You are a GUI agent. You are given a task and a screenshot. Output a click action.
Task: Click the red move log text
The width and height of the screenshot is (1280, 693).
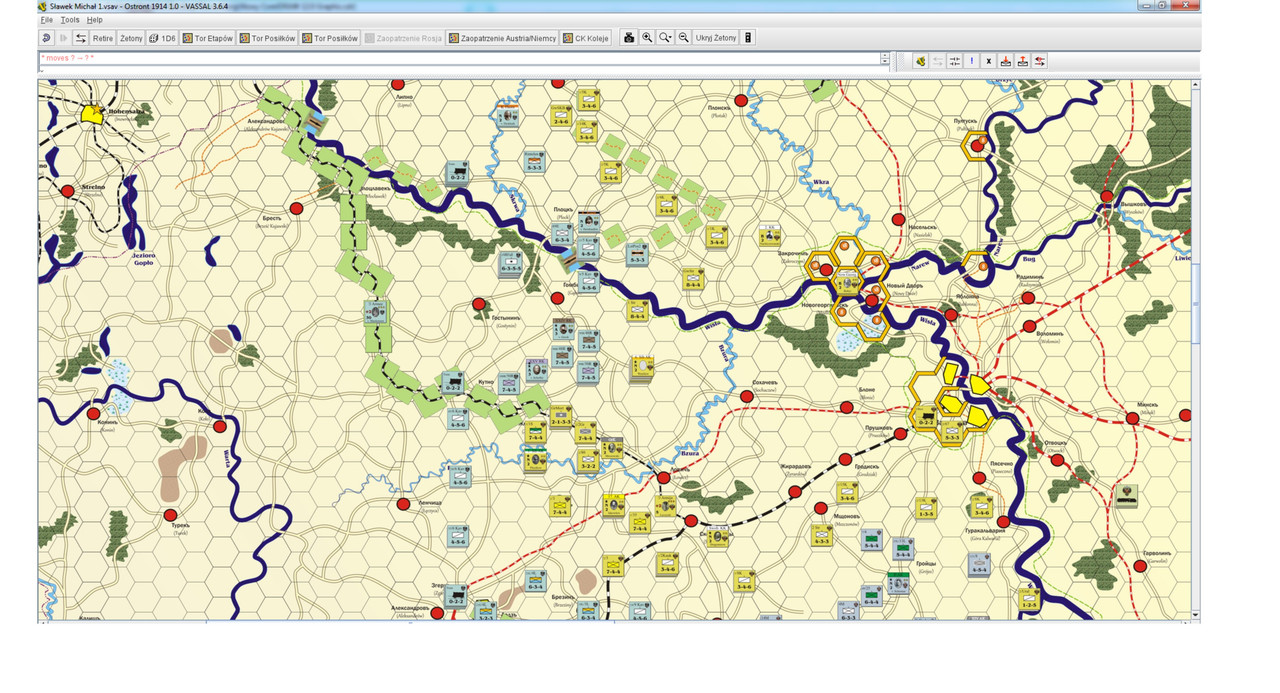pos(66,58)
